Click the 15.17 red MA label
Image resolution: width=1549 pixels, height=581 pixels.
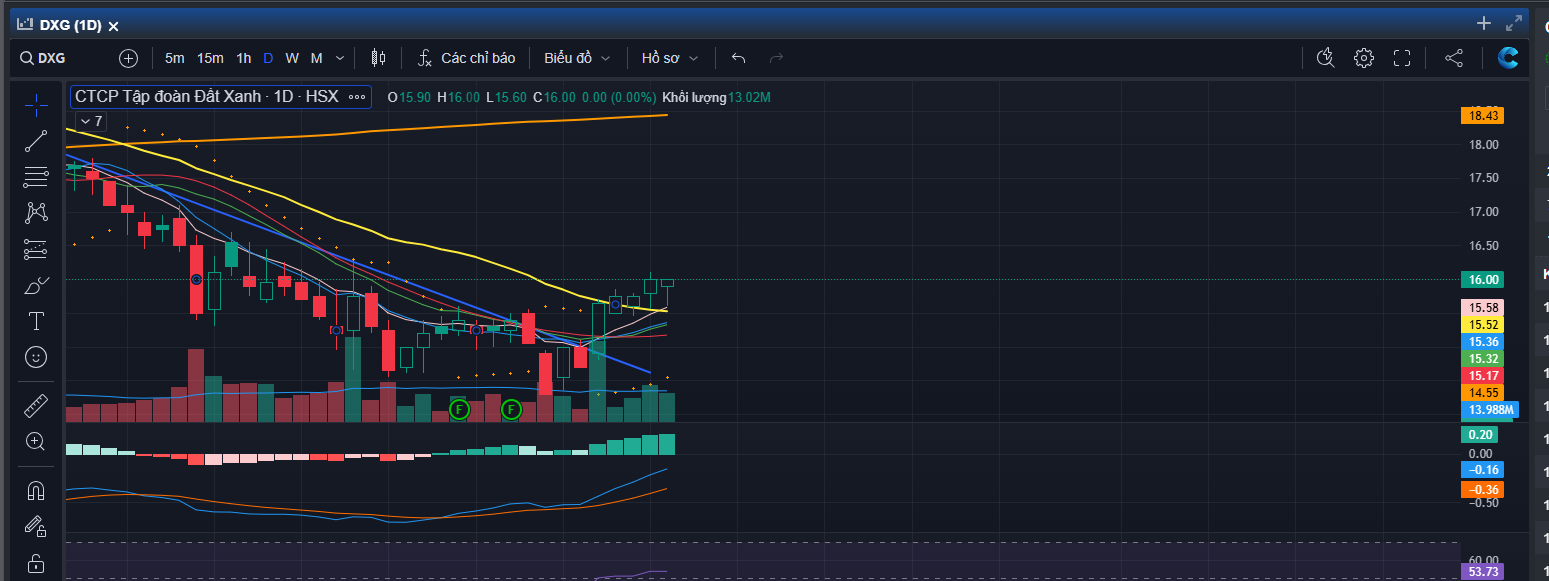pyautogui.click(x=1482, y=376)
